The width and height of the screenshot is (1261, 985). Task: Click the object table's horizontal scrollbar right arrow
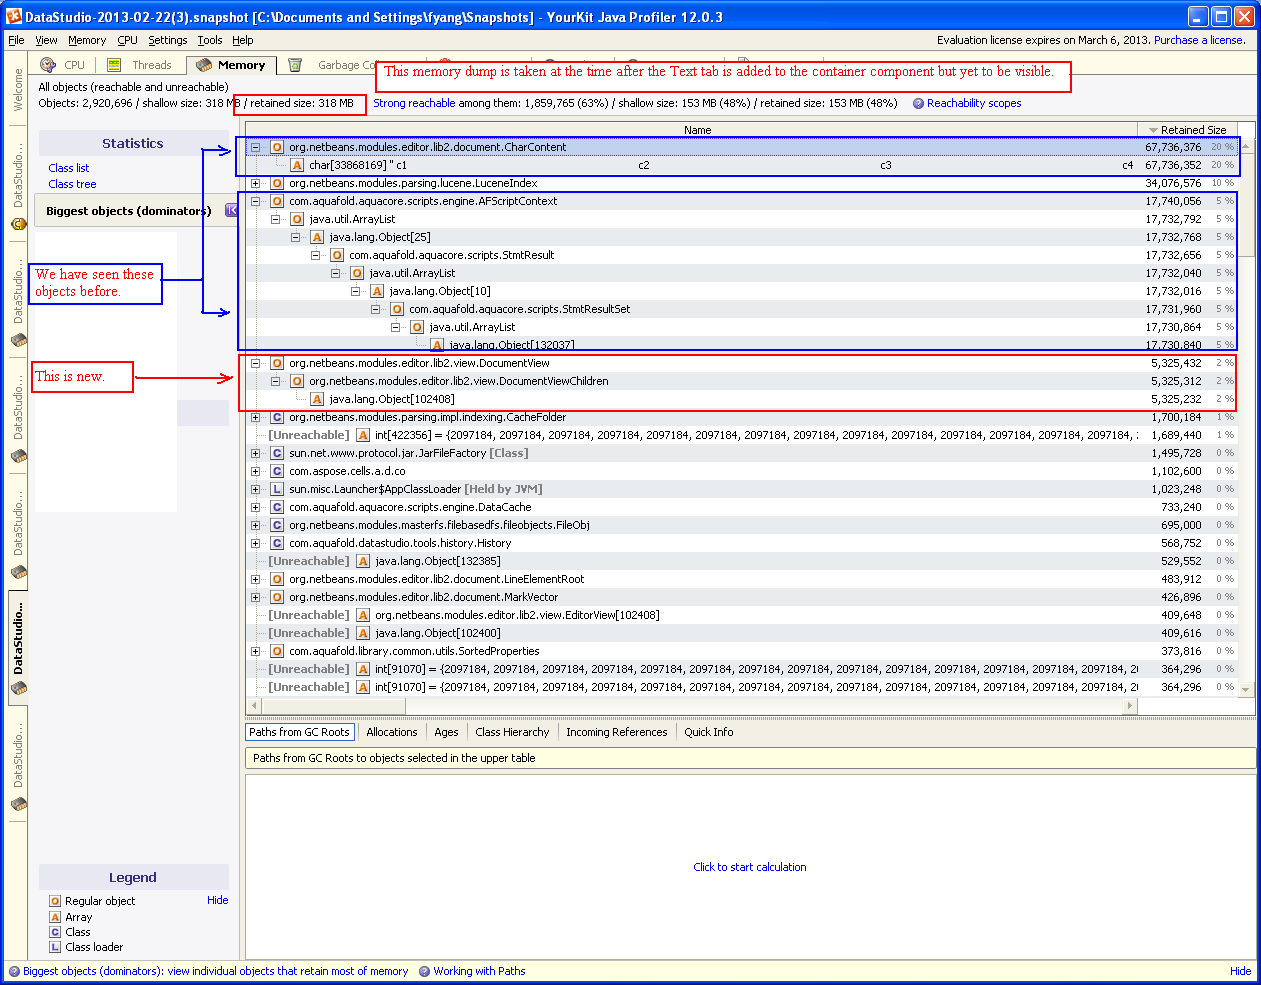(1130, 705)
